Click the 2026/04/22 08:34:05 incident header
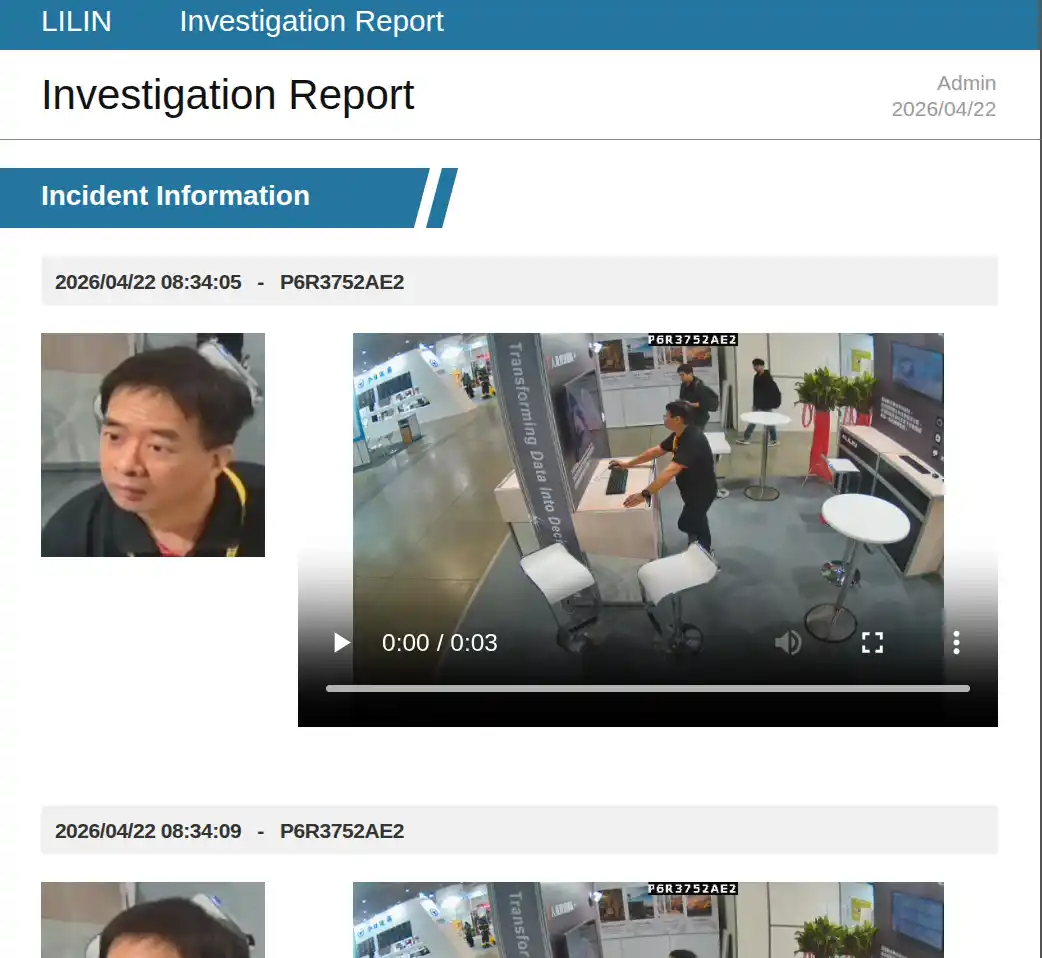The width and height of the screenshot is (1042, 958). click(x=519, y=282)
